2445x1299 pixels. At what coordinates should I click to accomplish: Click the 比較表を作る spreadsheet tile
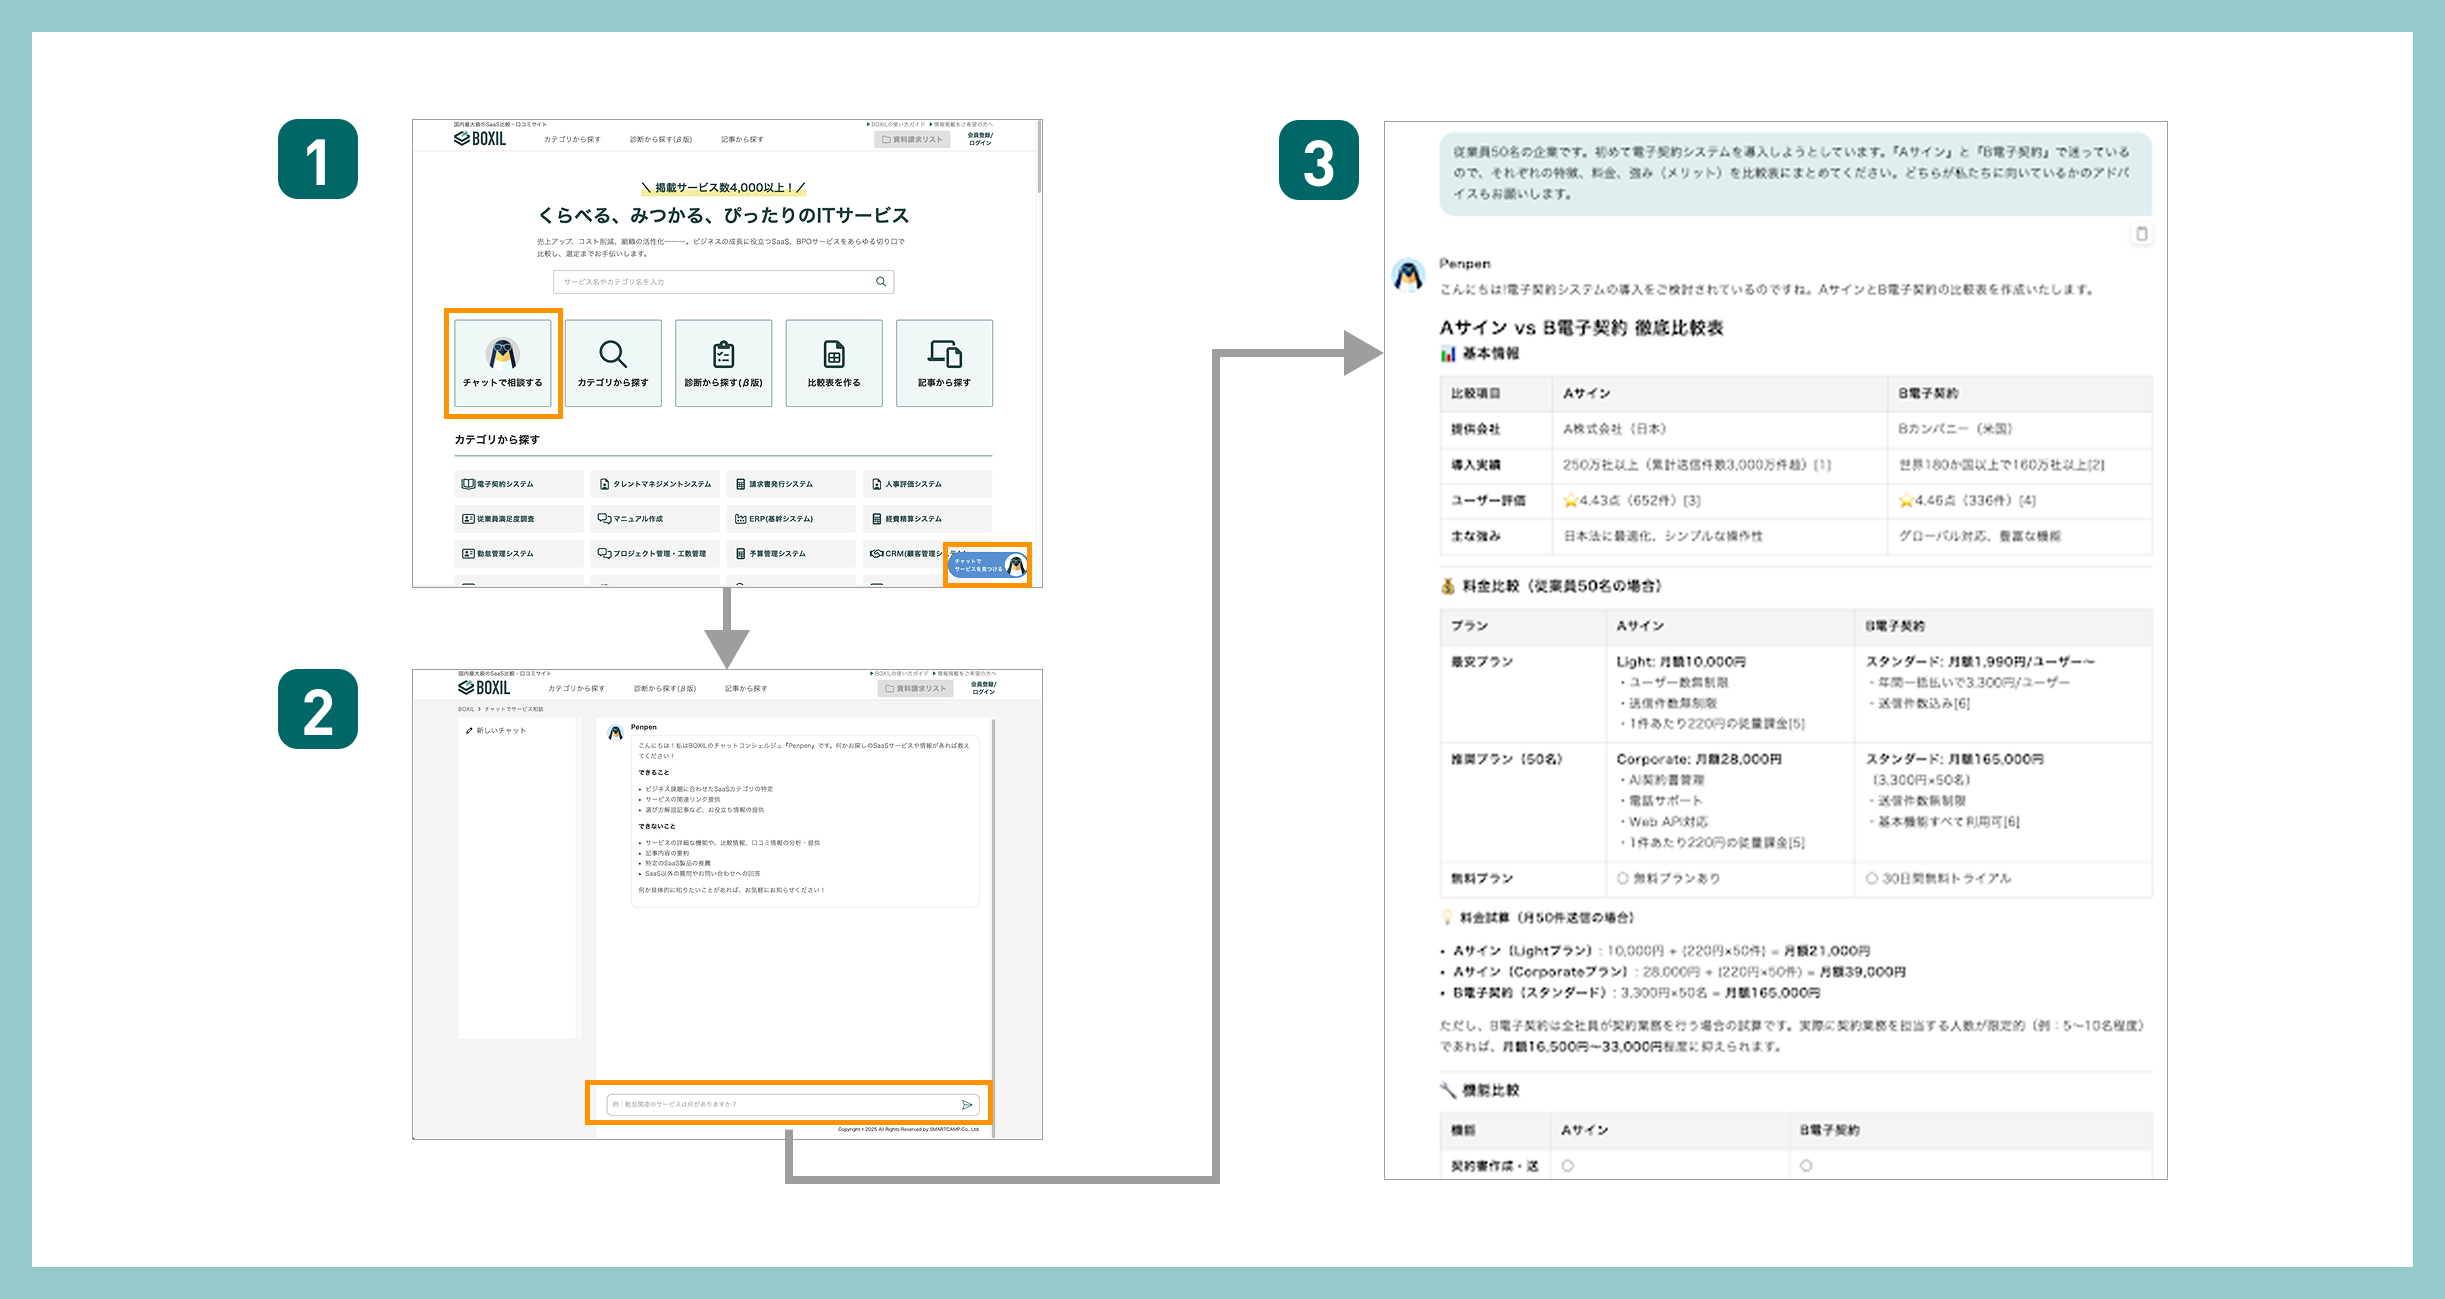[x=834, y=363]
